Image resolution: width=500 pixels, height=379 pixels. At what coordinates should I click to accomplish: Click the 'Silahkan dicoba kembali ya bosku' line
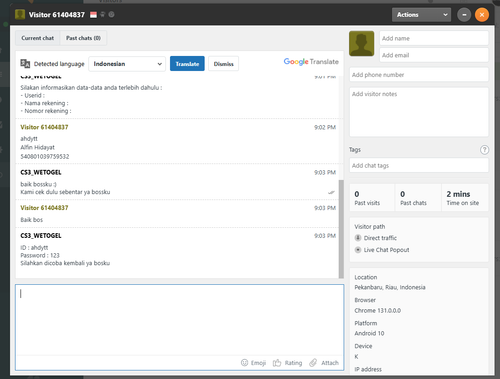[x=65, y=263]
